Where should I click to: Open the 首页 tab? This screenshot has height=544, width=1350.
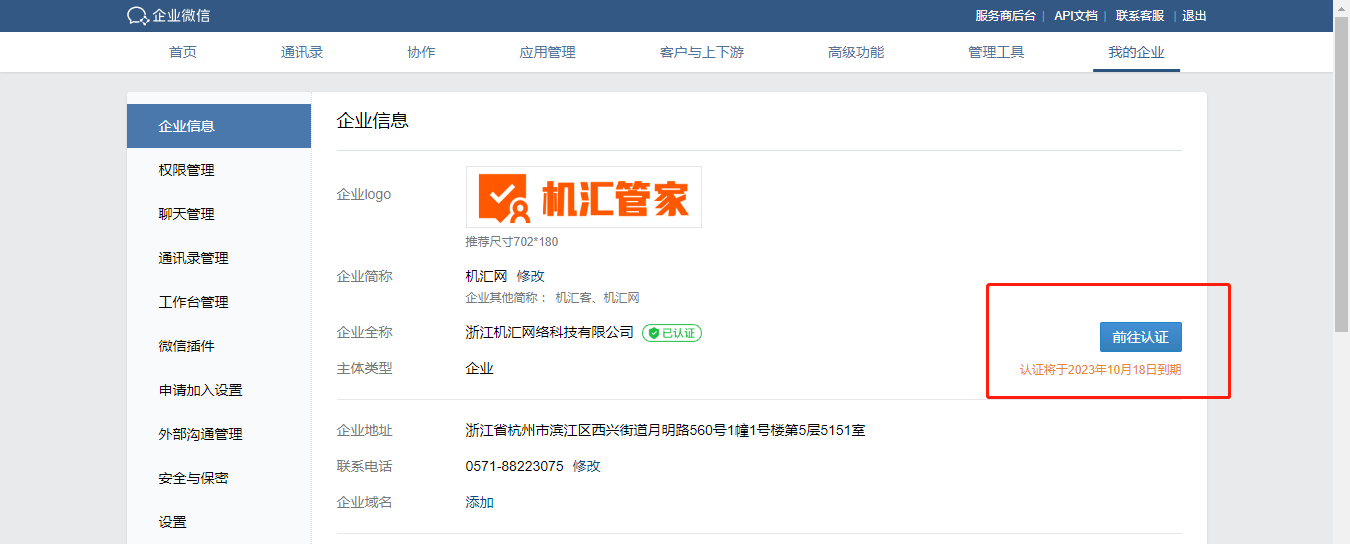tap(183, 52)
